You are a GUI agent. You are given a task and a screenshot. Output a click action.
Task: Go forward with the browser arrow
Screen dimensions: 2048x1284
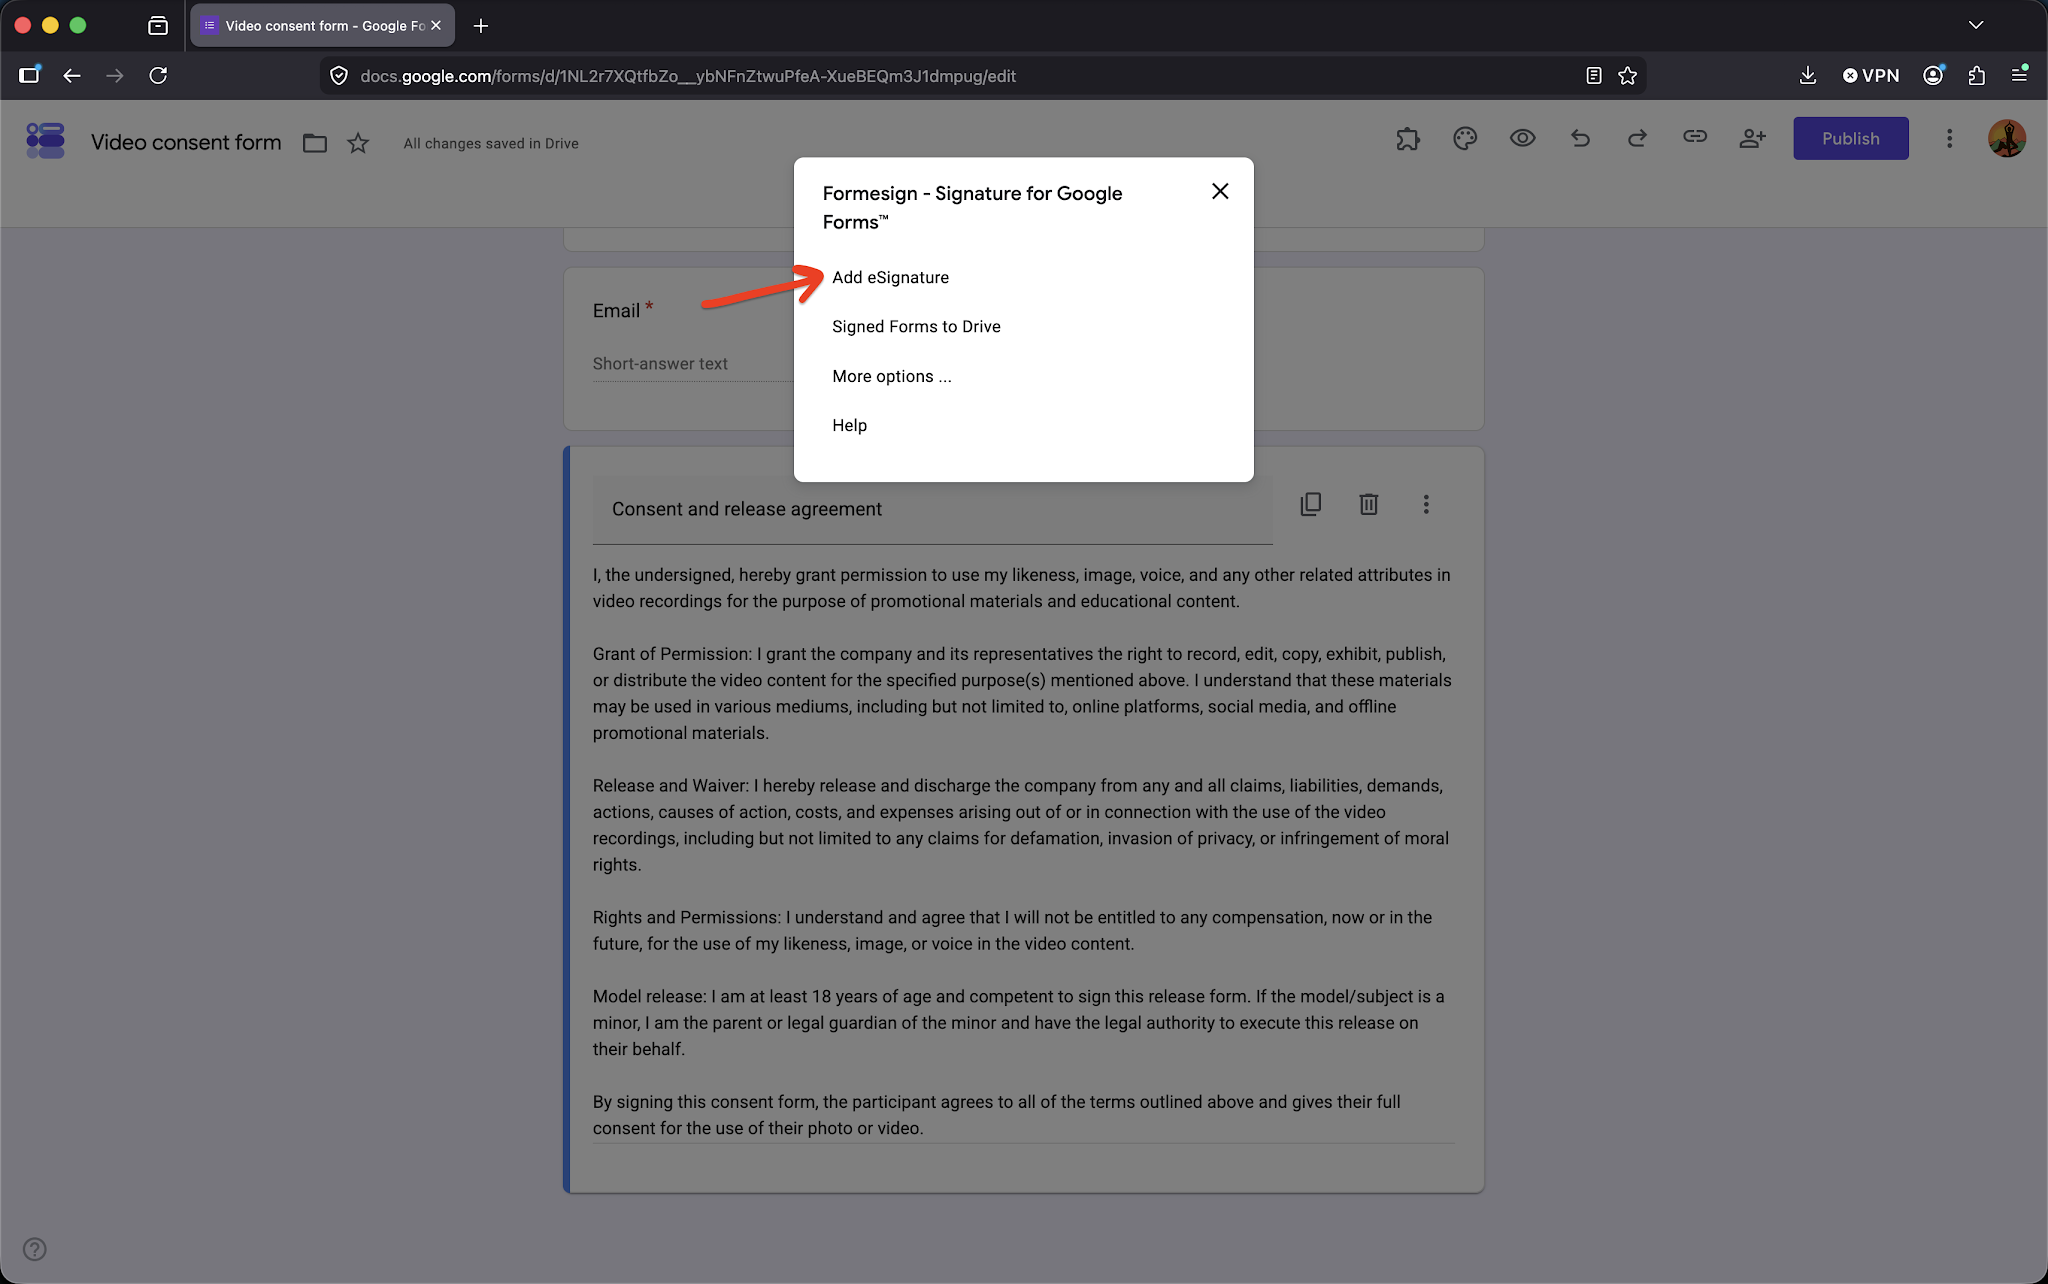tap(115, 76)
